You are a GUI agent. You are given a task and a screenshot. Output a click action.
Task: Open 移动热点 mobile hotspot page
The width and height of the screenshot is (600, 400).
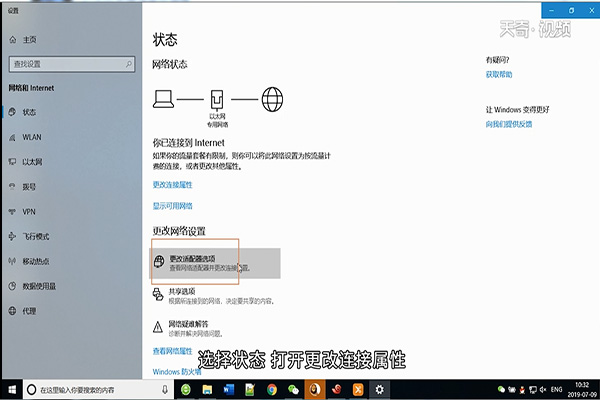point(34,262)
